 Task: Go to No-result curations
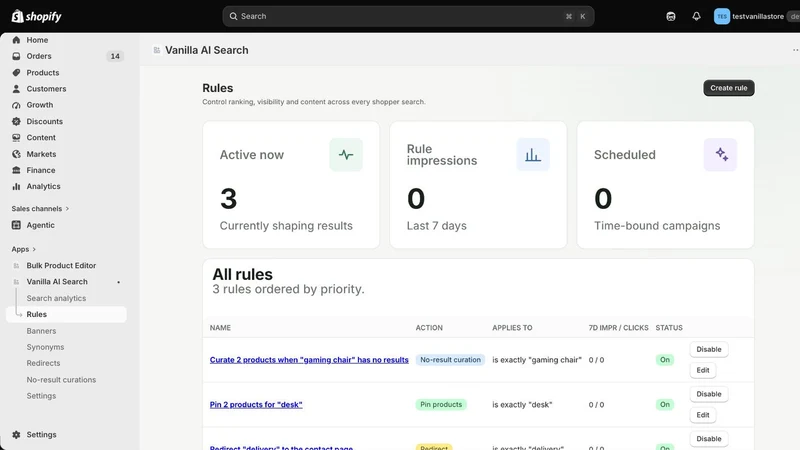[61, 380]
